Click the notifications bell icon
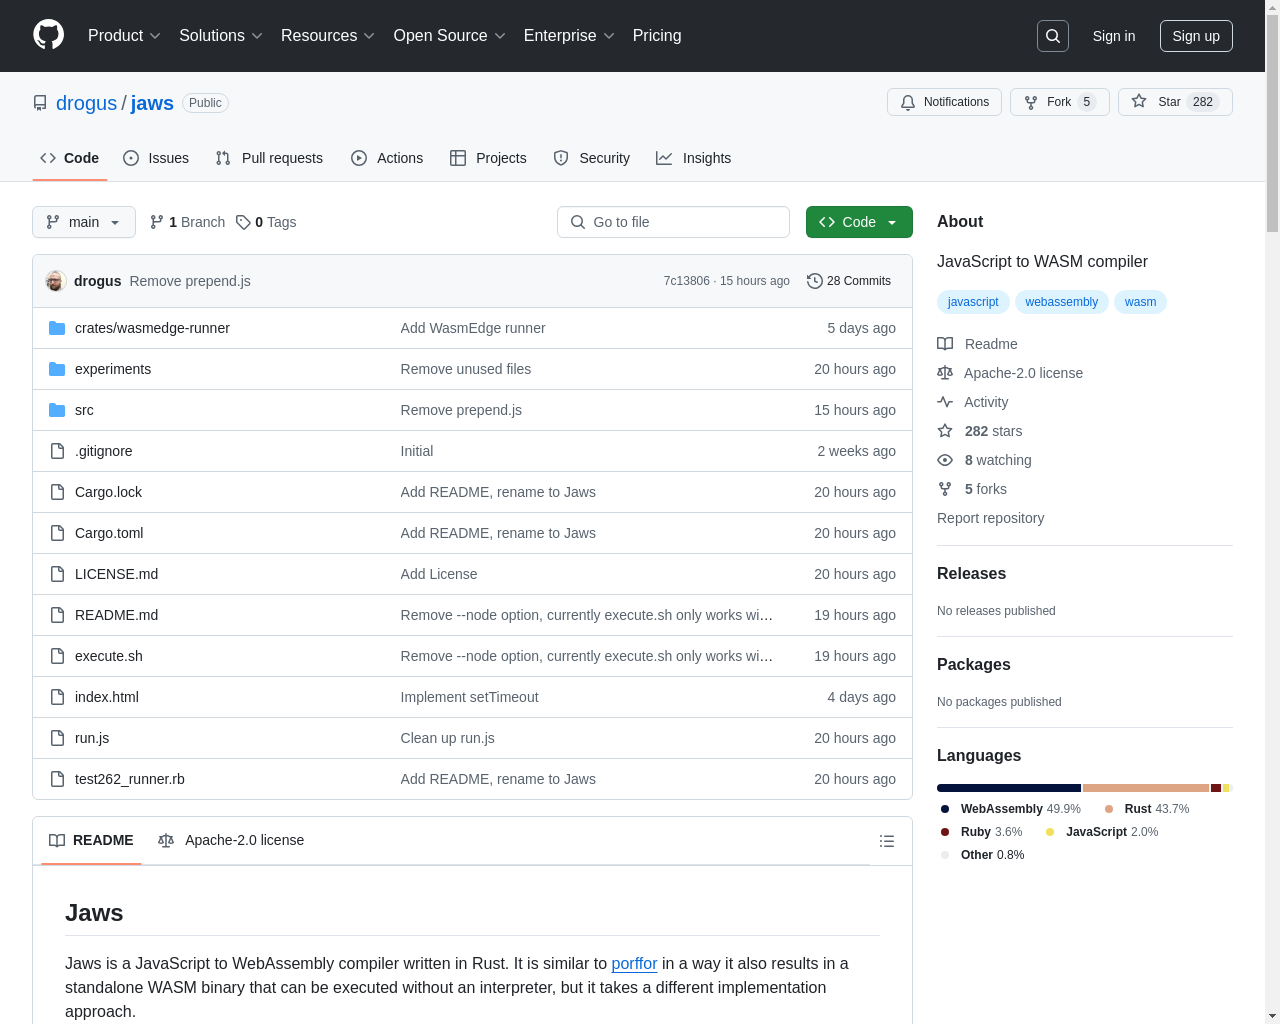Viewport: 1280px width, 1024px height. [x=908, y=102]
